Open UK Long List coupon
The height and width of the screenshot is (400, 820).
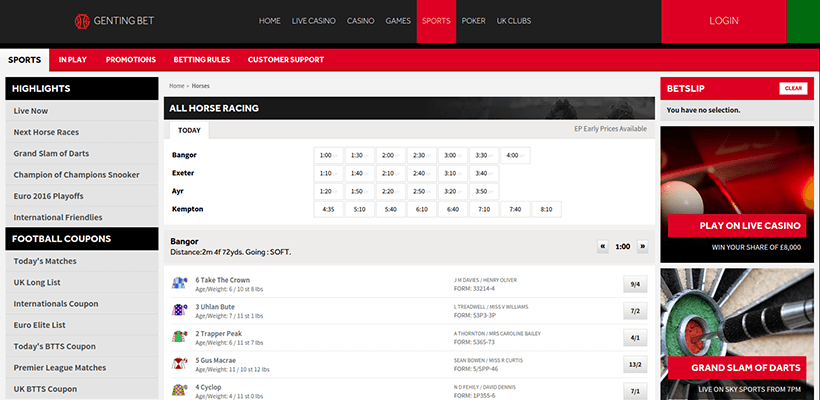(82, 282)
